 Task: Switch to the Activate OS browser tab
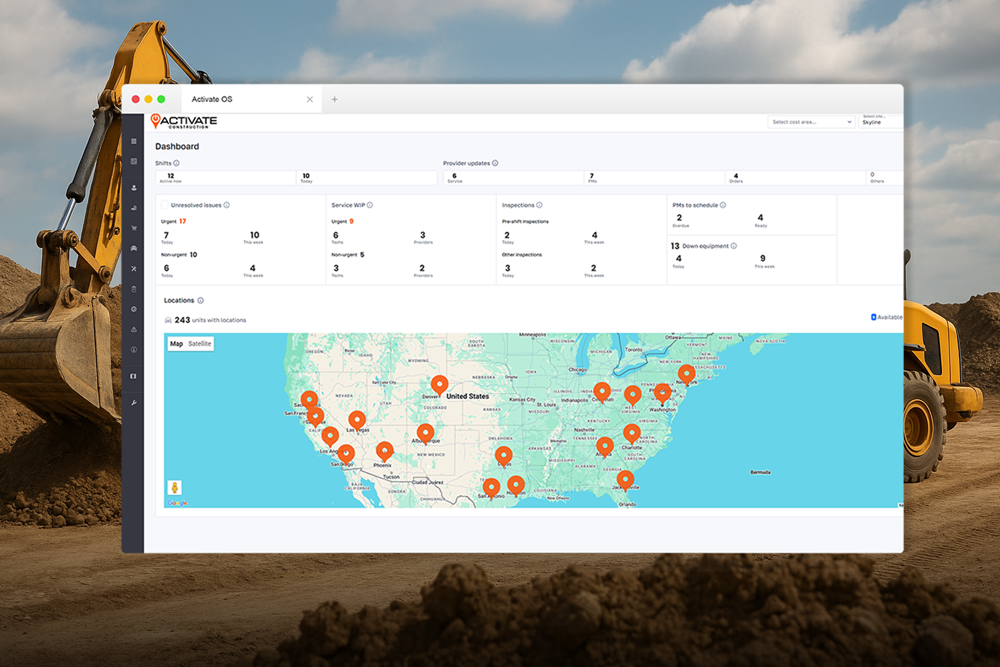(x=251, y=99)
